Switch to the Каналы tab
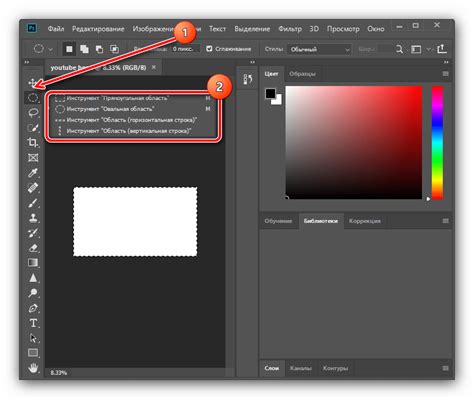 click(x=301, y=368)
